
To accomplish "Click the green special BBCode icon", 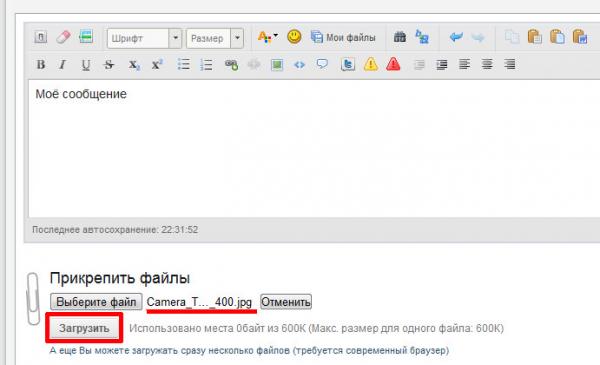I will click(86, 37).
